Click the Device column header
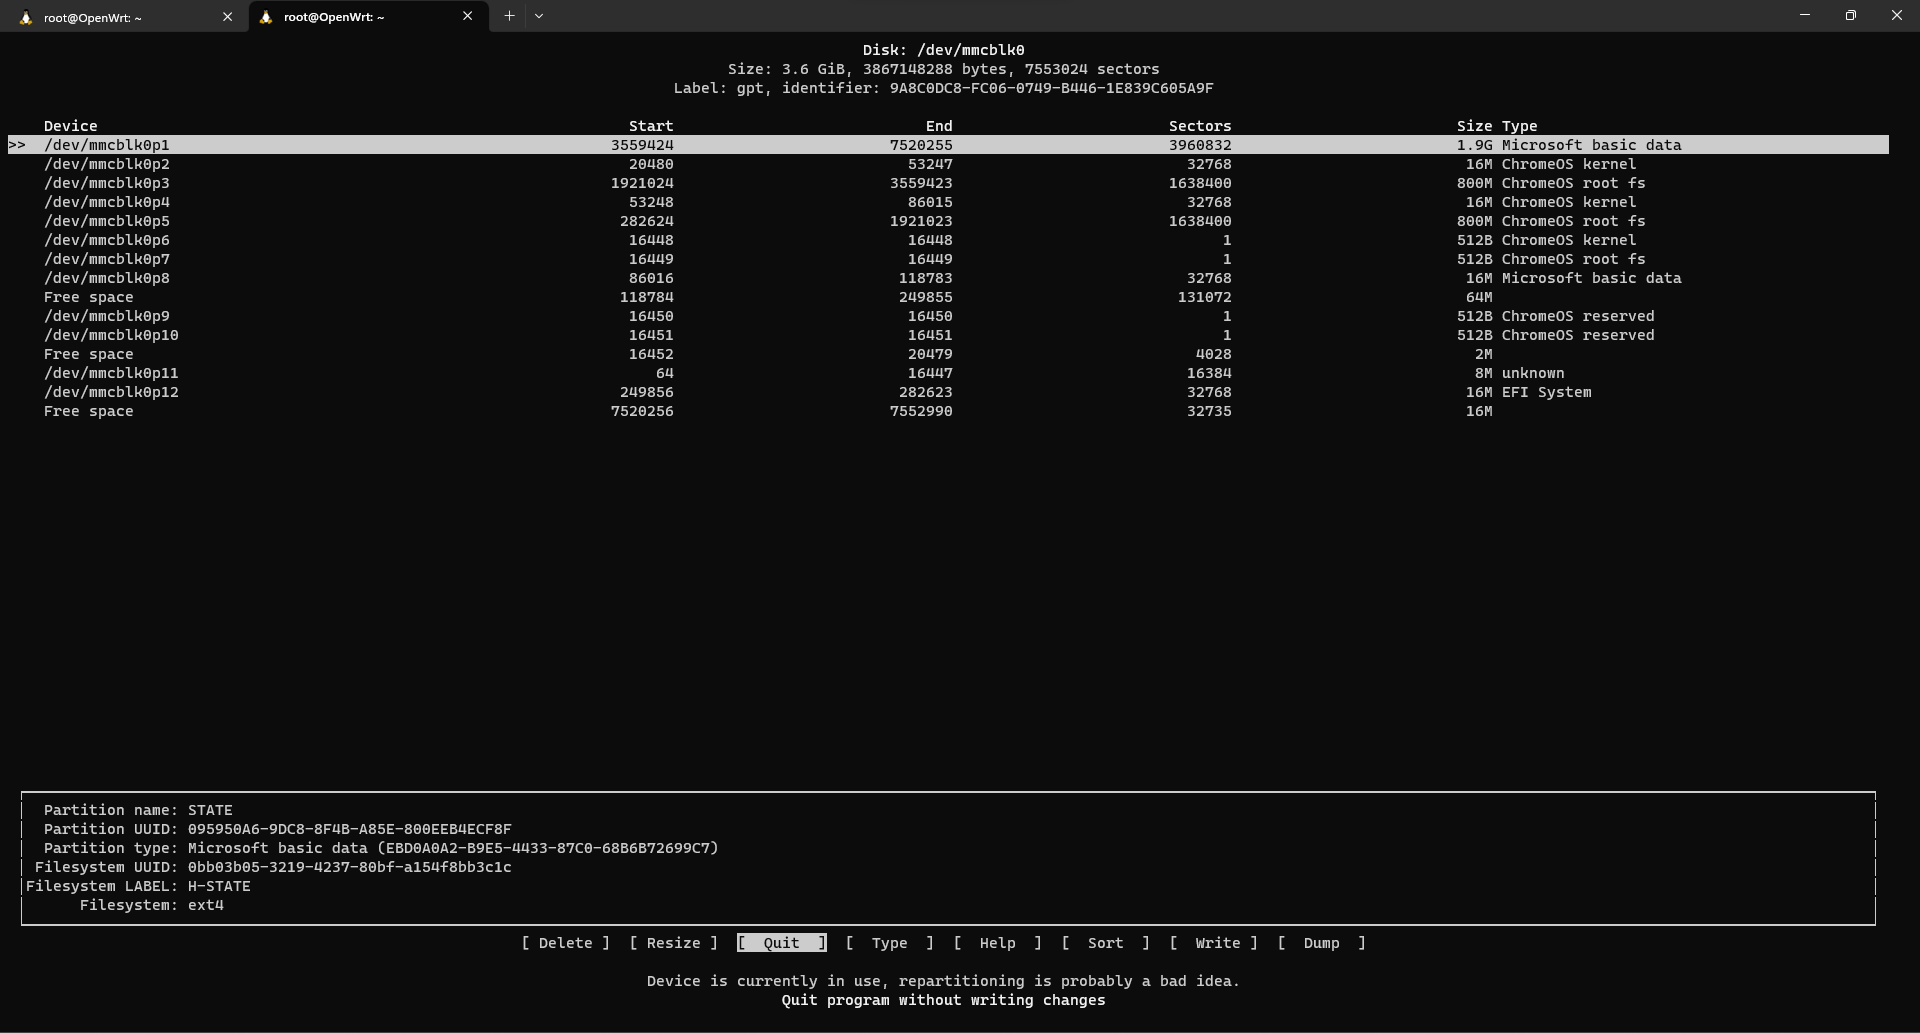1920x1033 pixels. click(70, 126)
